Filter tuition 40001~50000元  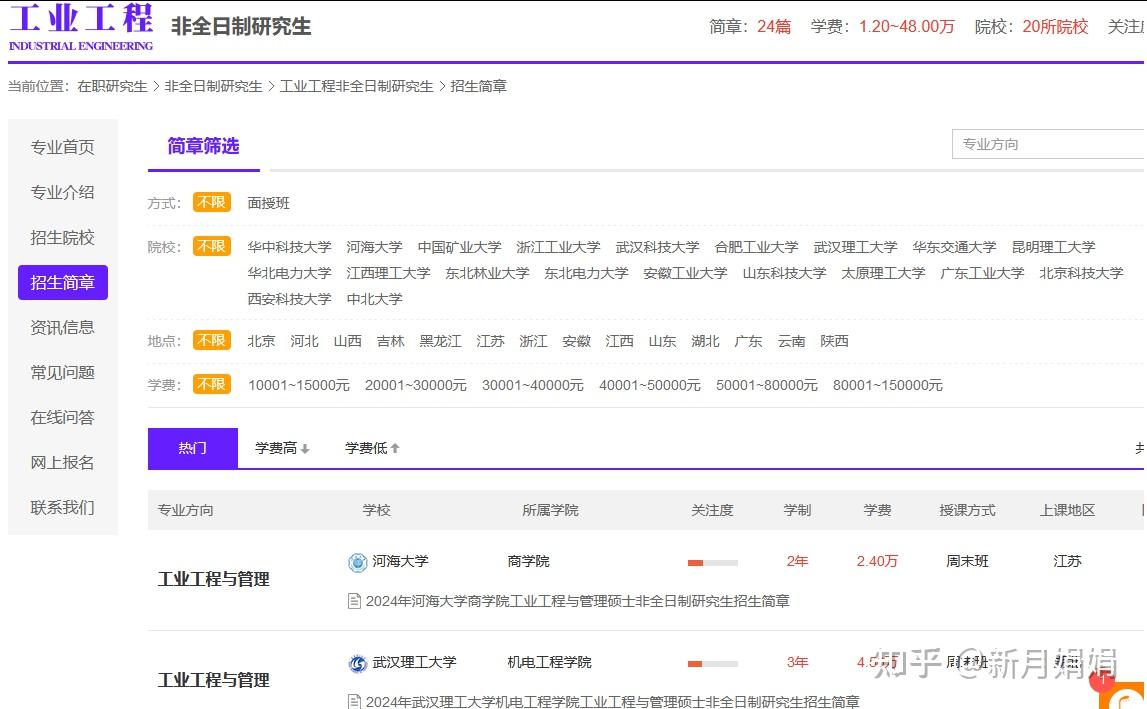[x=650, y=385]
